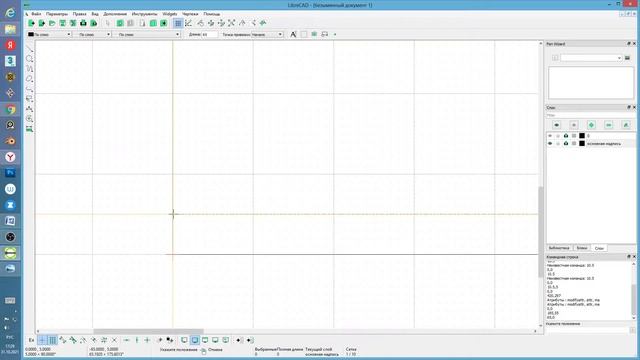The width and height of the screenshot is (640, 360).
Task: Select the zoom magnifier tool in left toolbar
Action: click(x=29, y=119)
